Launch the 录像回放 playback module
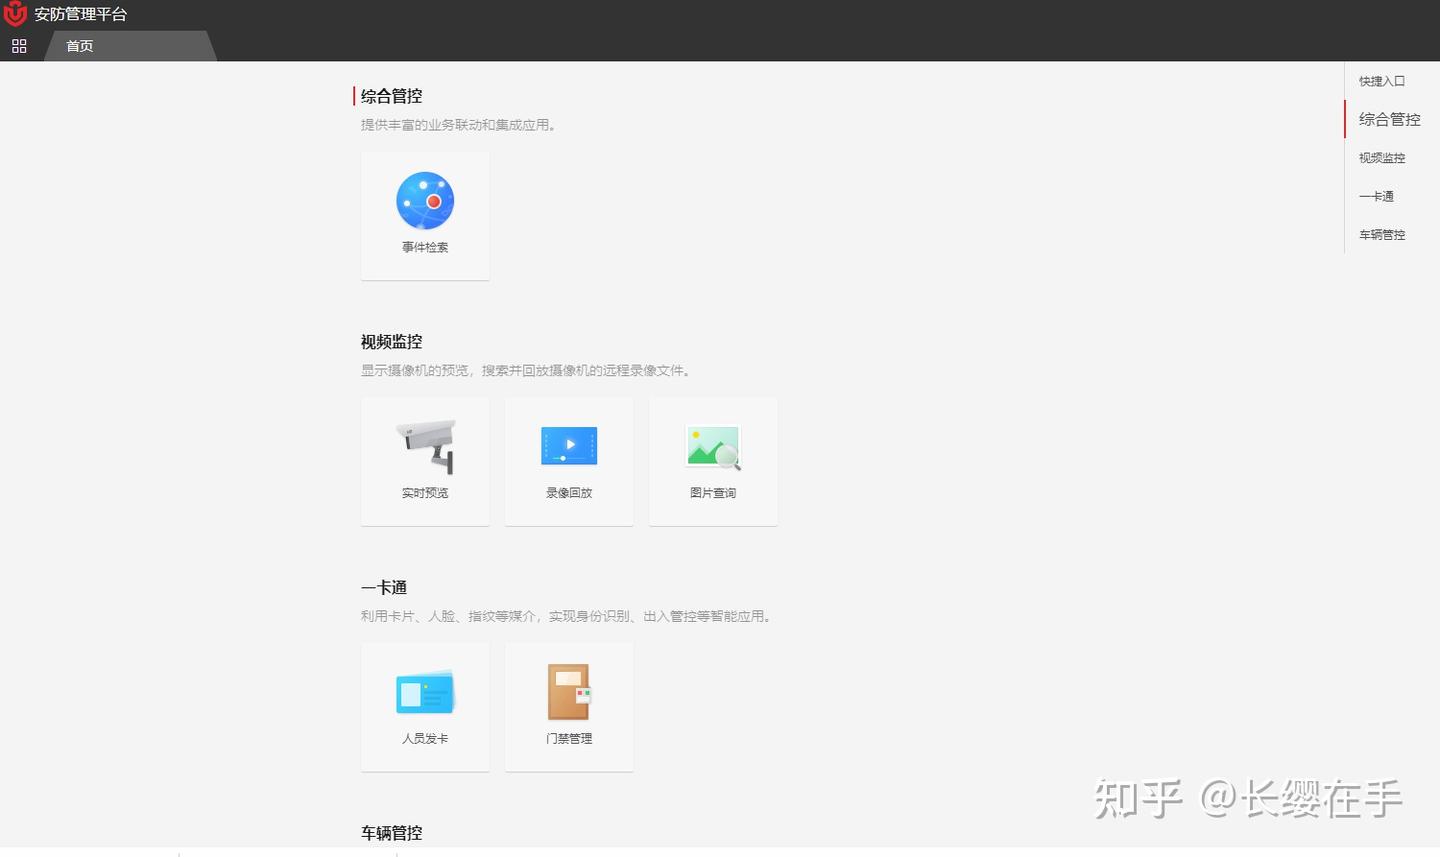 click(x=568, y=460)
